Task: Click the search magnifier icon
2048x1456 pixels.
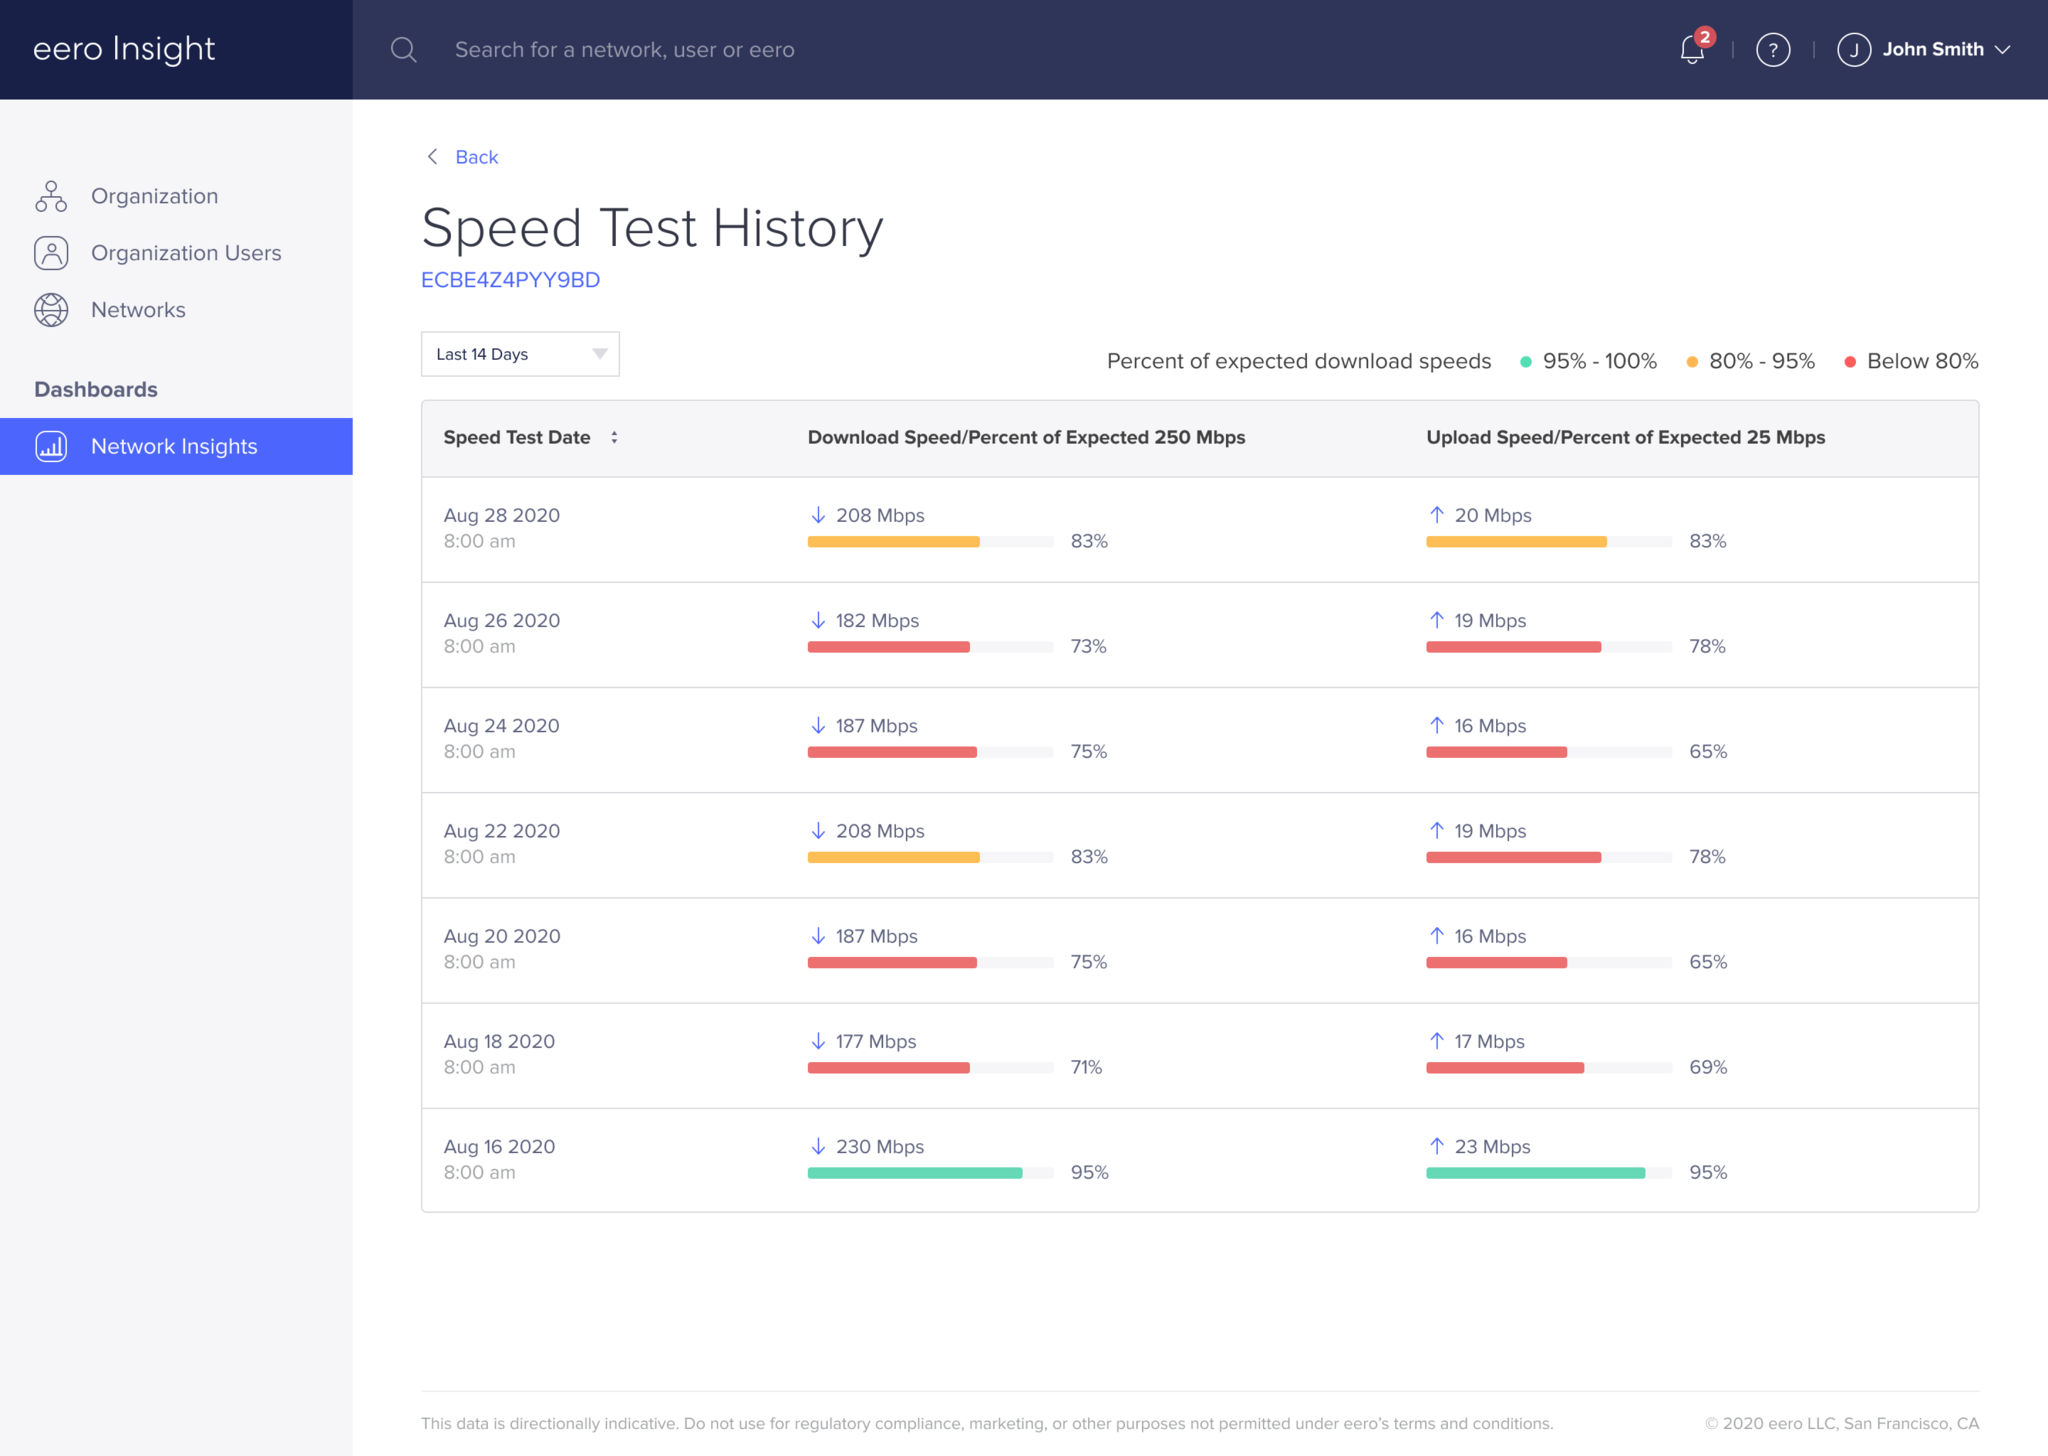Action: [403, 50]
